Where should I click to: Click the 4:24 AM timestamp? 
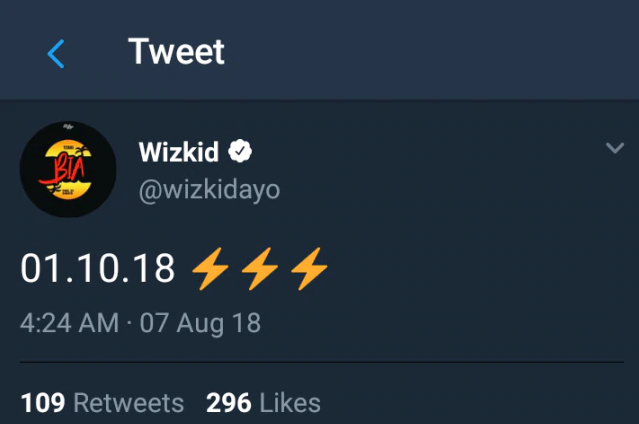pos(70,323)
